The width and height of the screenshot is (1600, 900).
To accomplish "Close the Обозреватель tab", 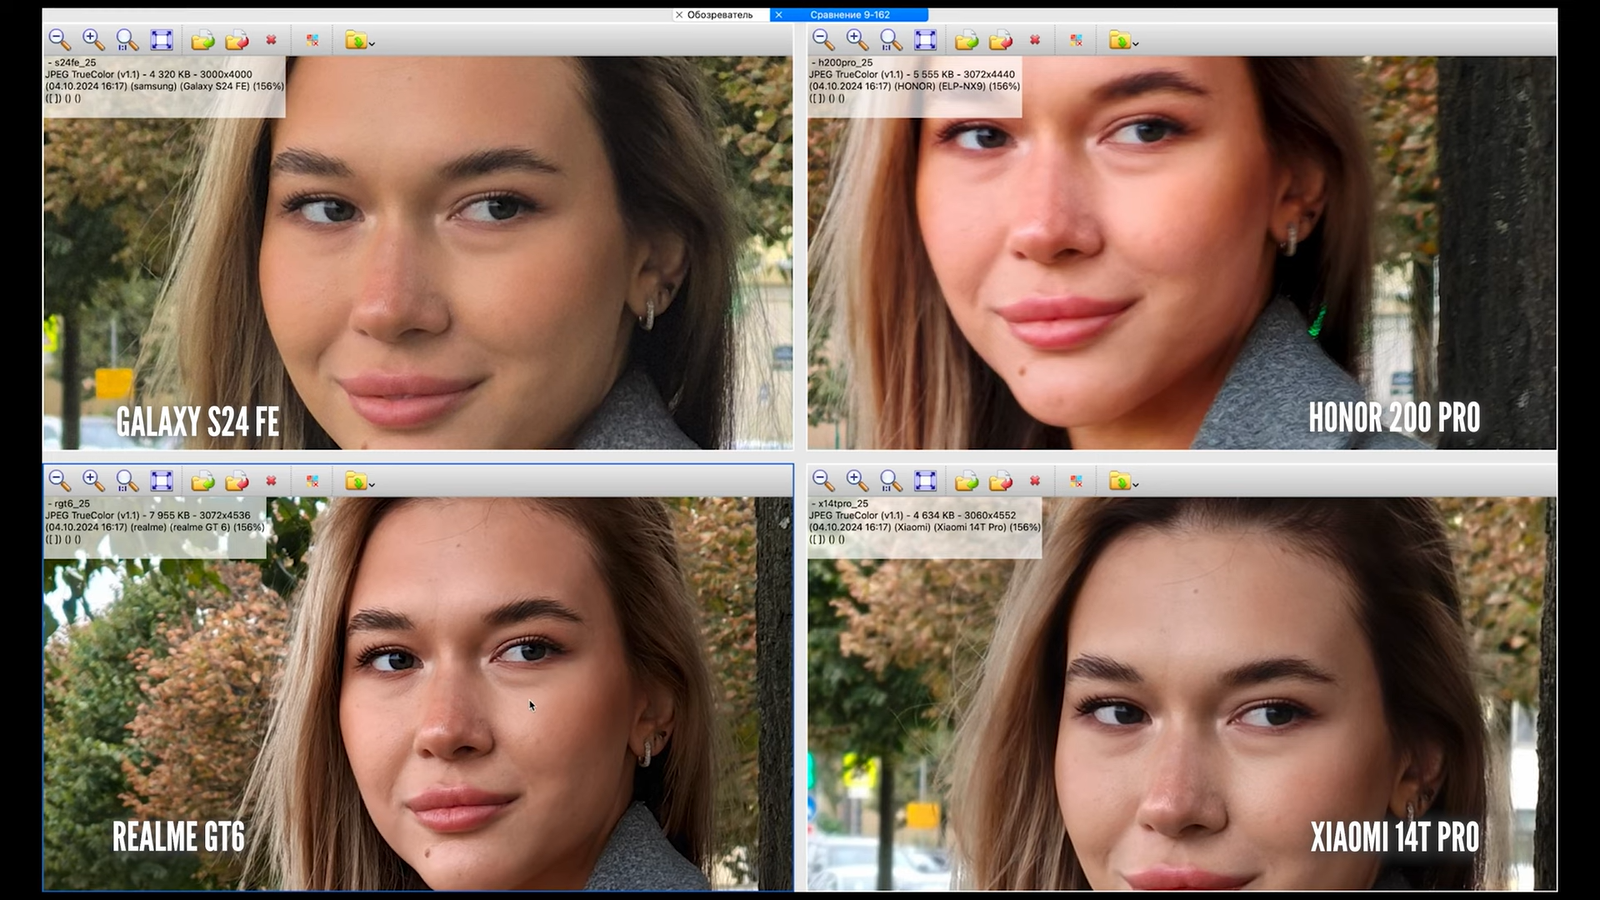I will 679,15.
